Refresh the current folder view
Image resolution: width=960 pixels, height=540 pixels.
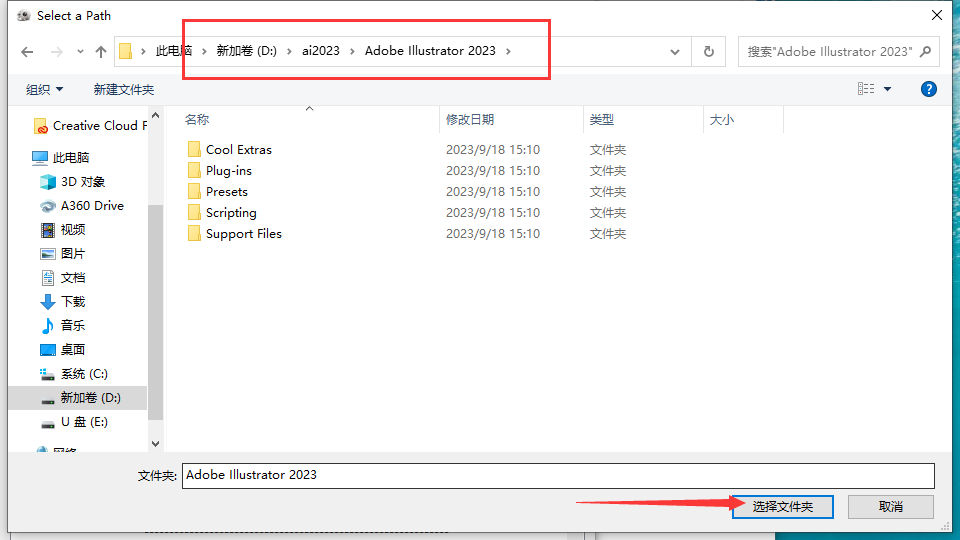[708, 51]
